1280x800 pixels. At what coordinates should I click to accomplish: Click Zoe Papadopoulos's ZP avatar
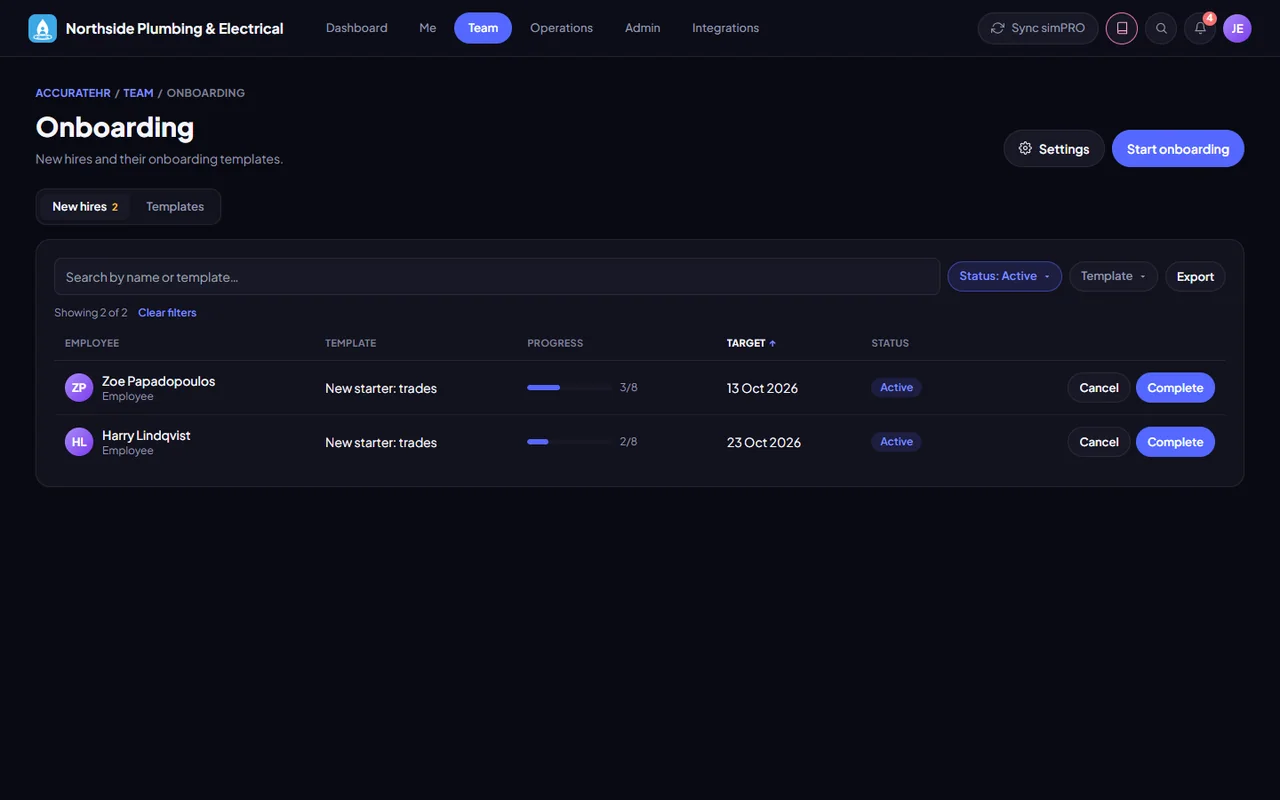click(x=79, y=388)
